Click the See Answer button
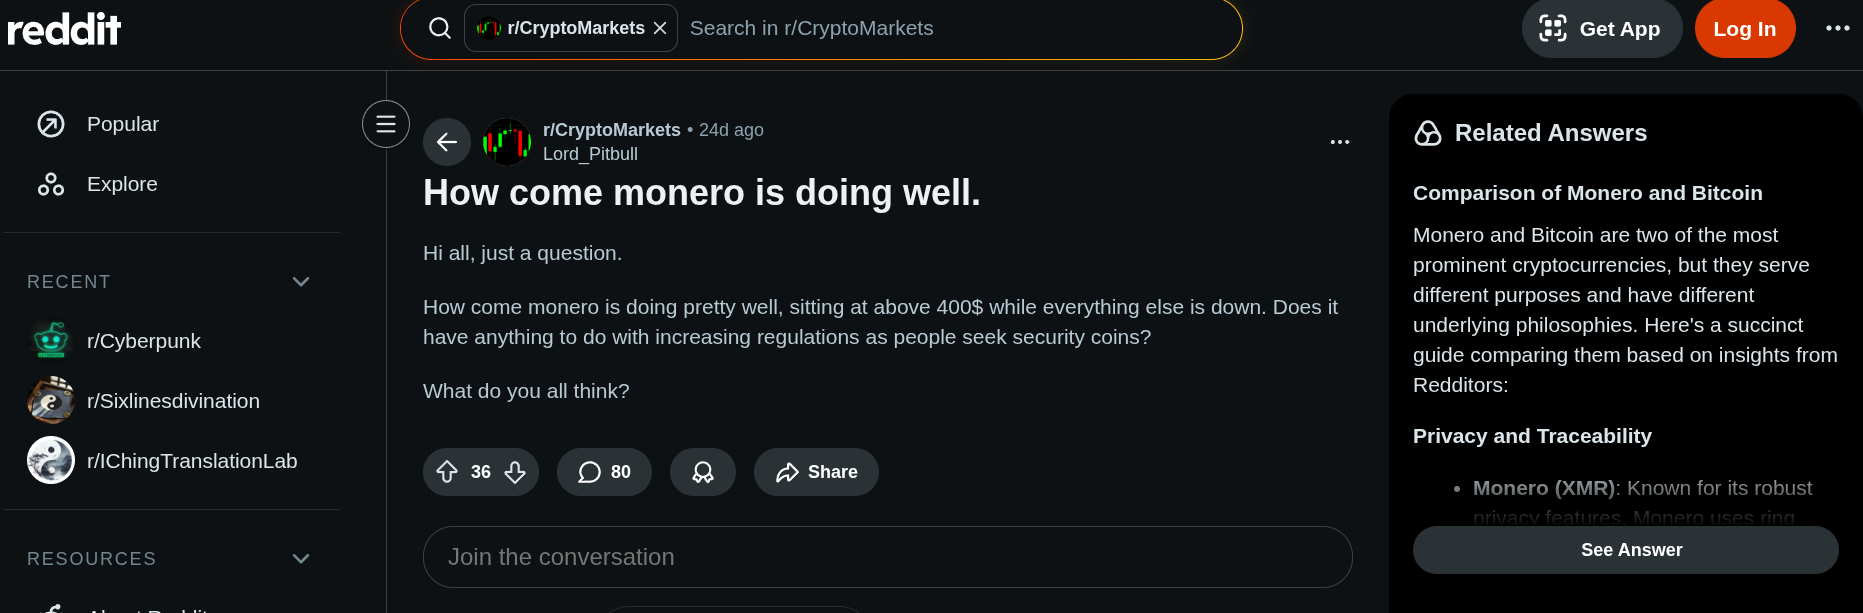1863x613 pixels. tap(1625, 550)
